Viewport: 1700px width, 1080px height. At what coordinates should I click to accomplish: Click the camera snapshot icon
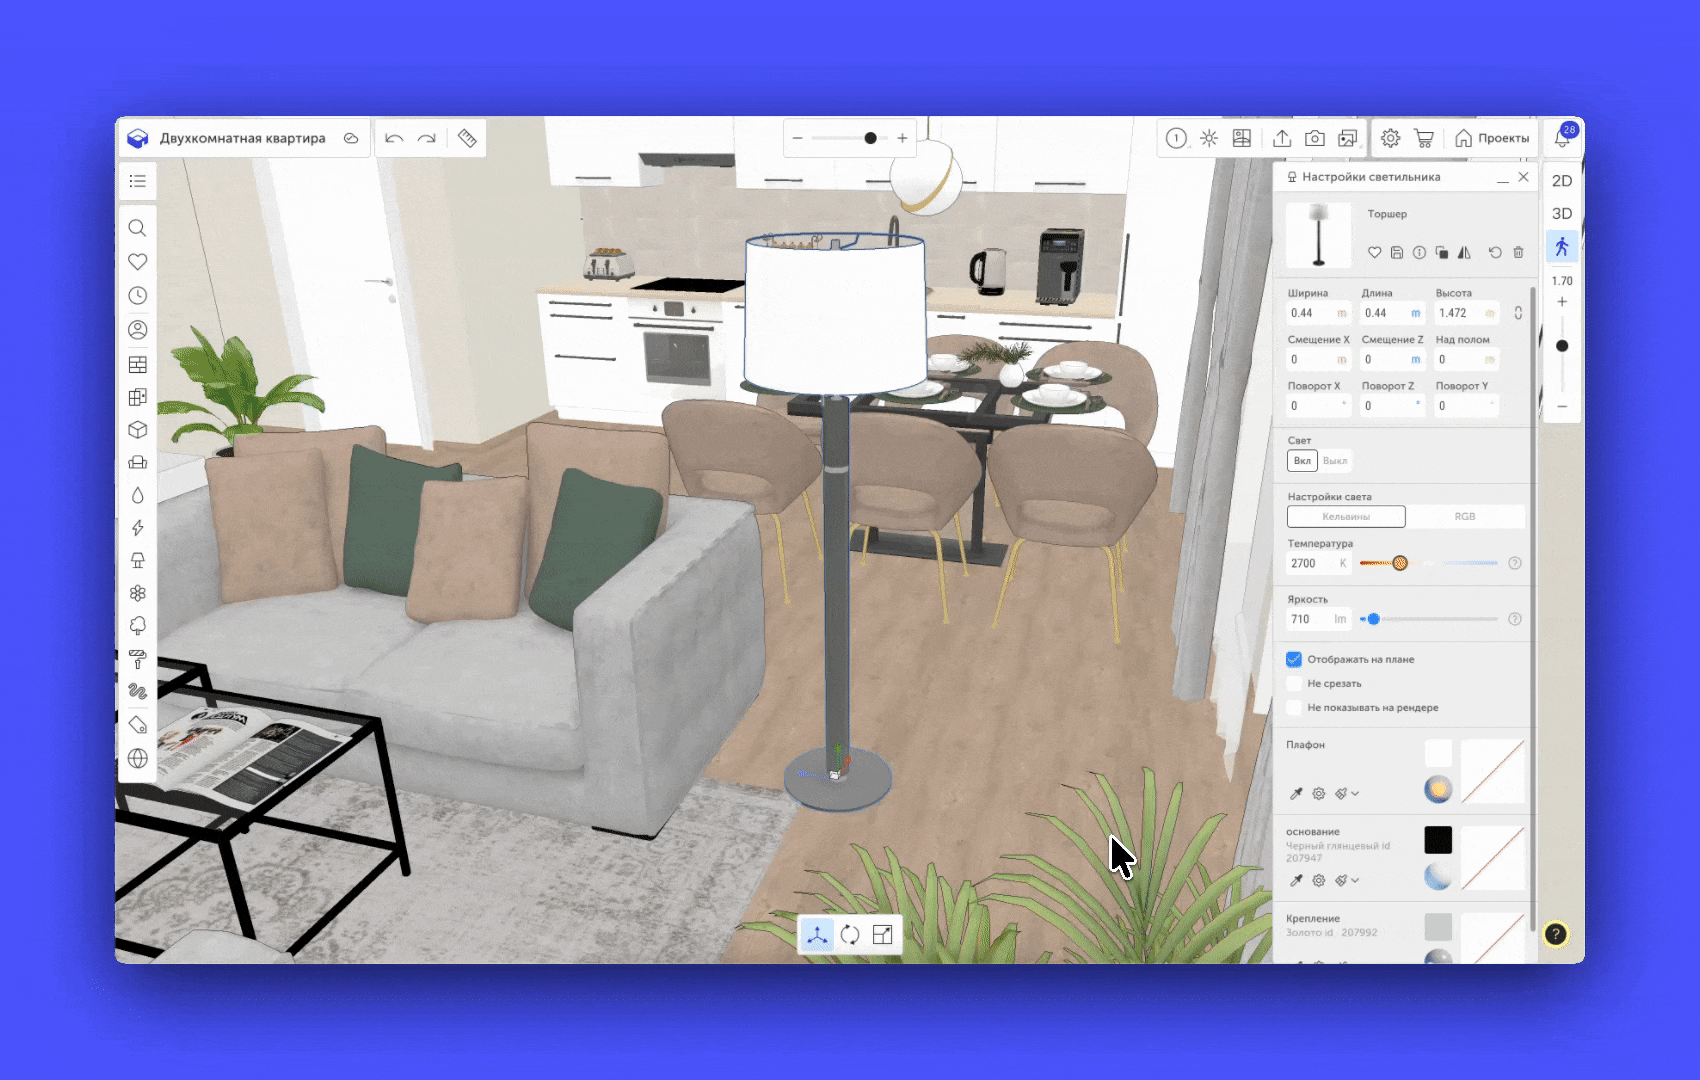[x=1315, y=138]
